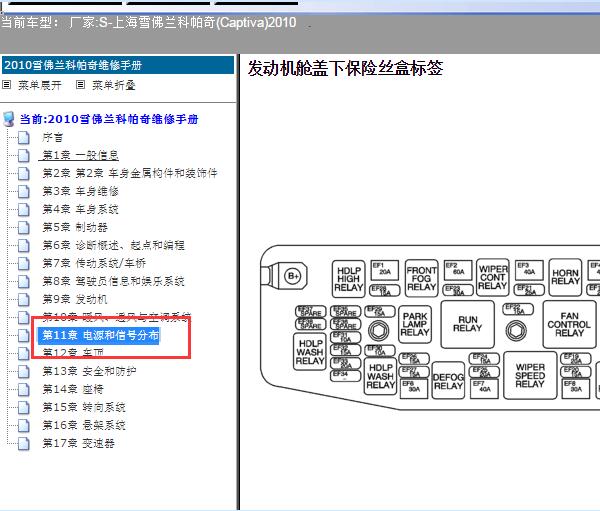
Task: Open 第9章 发动机 chapter
Action: coord(75,299)
